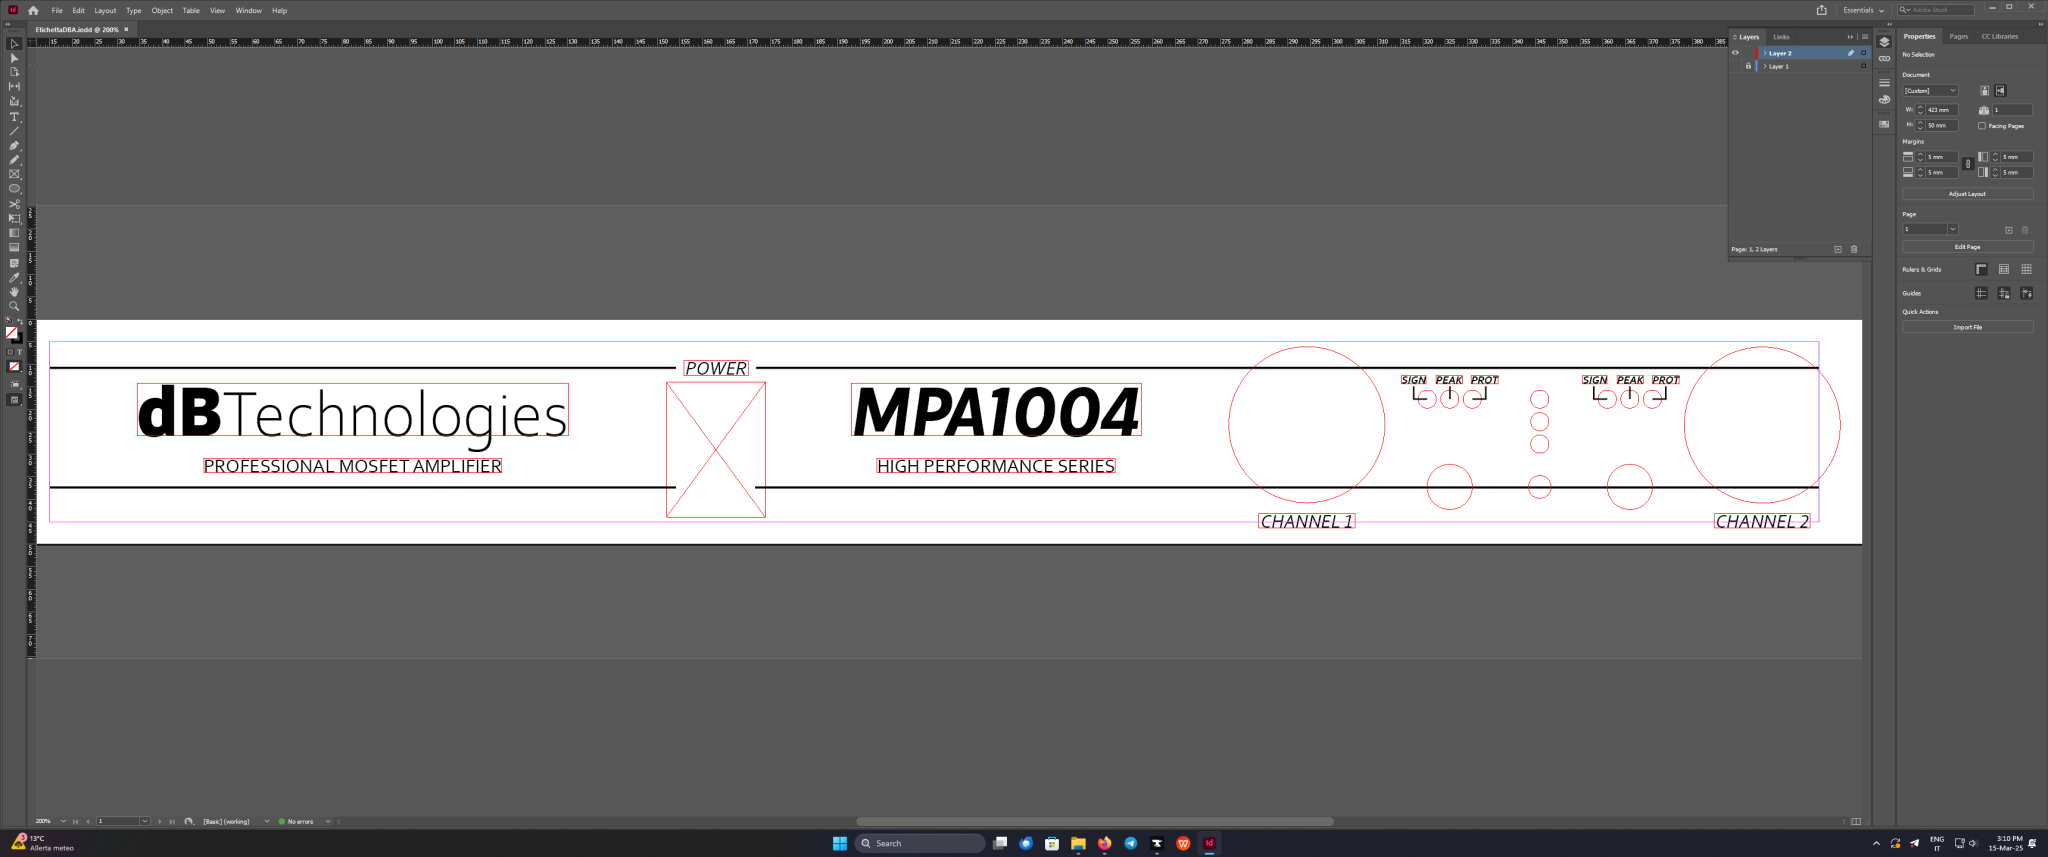Image resolution: width=2048 pixels, height=857 pixels.
Task: Select the Zoom tool
Action: [x=14, y=306]
